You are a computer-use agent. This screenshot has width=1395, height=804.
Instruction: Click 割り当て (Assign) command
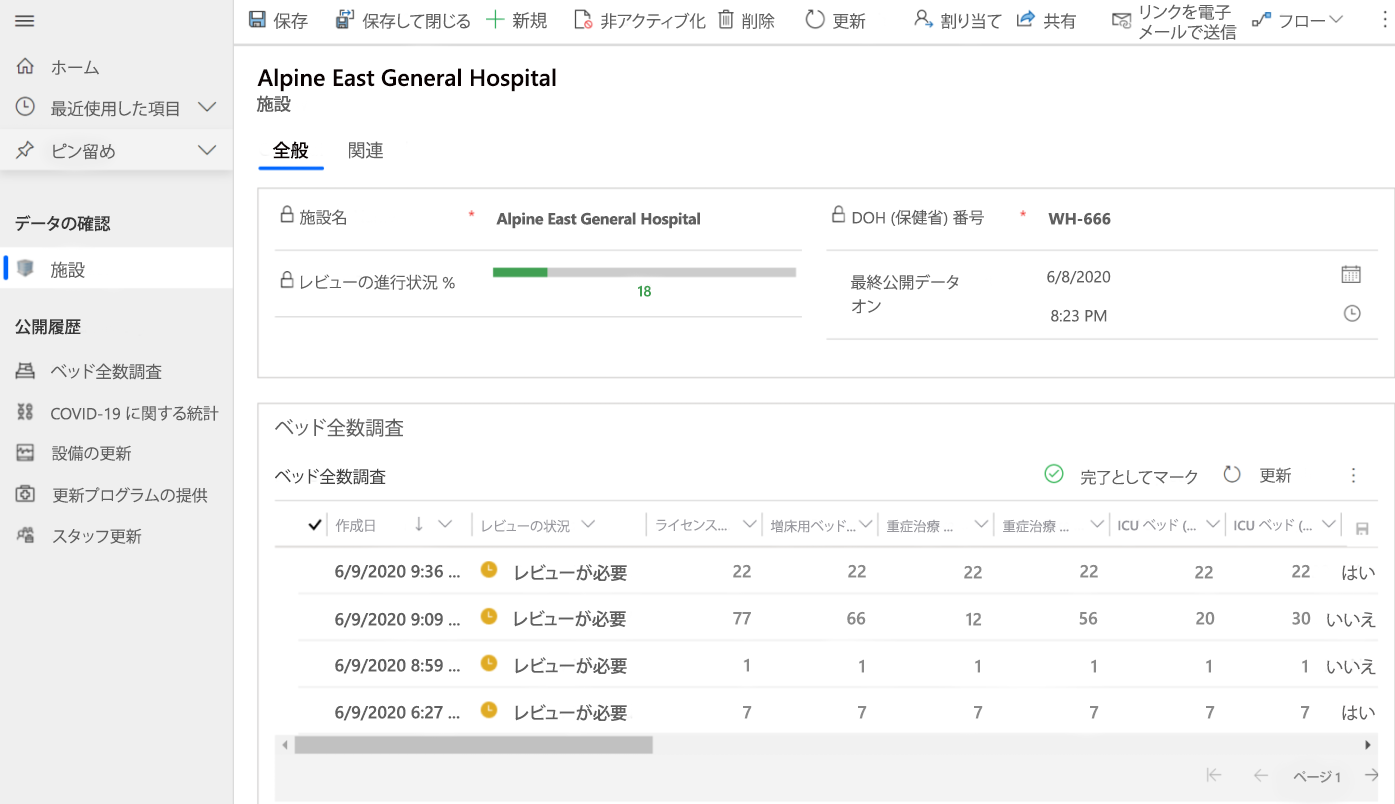pyautogui.click(x=957, y=20)
